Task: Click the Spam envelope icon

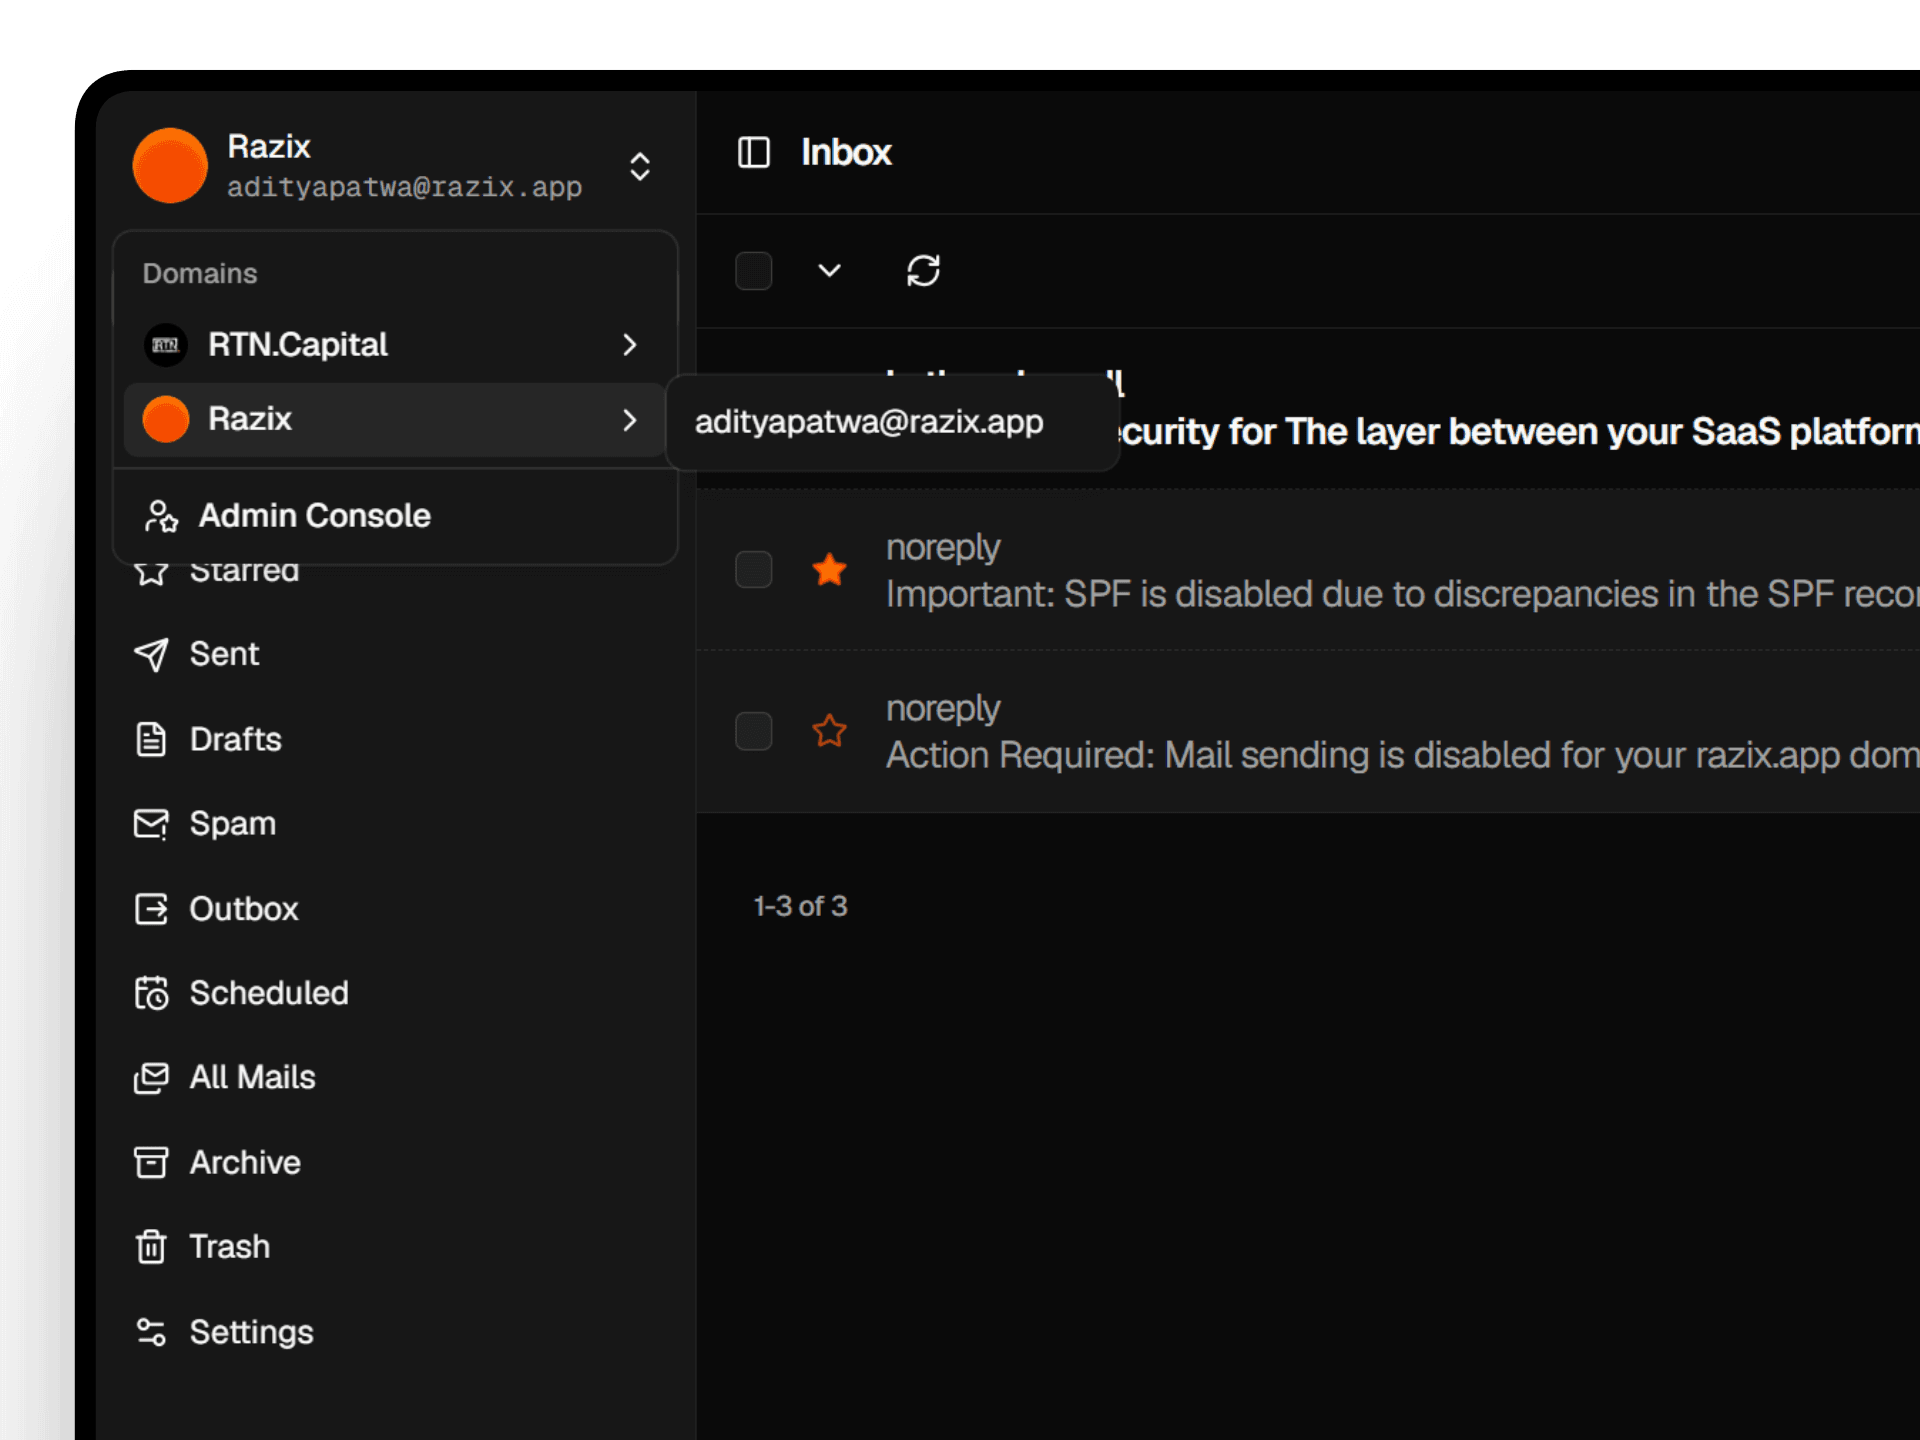Action: [151, 824]
